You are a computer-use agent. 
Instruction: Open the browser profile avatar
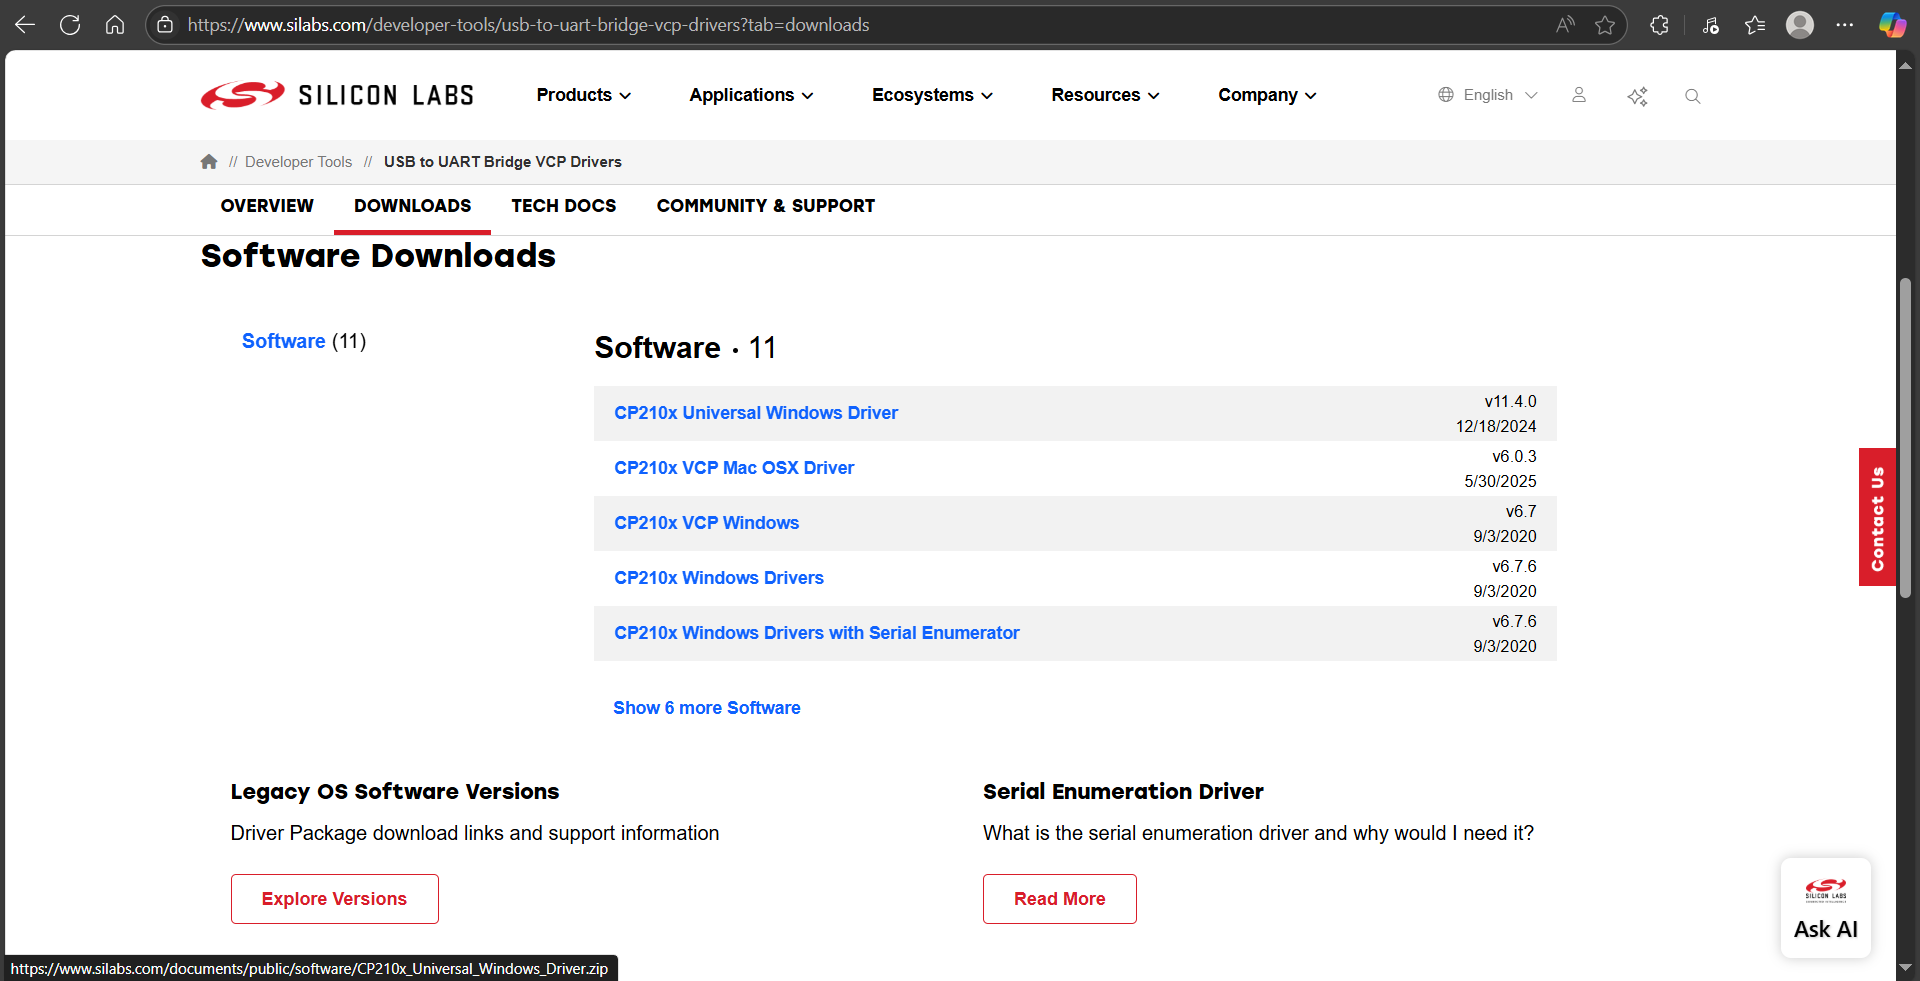point(1800,25)
